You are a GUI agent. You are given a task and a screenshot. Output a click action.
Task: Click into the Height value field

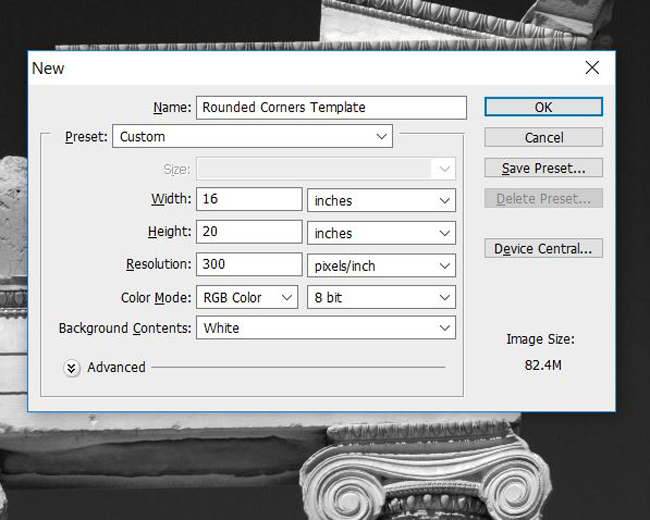249,231
